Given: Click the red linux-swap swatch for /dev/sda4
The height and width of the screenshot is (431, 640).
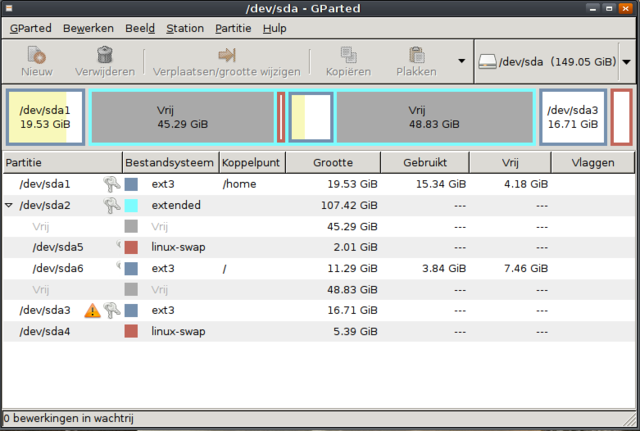Looking at the screenshot, I should click(131, 331).
